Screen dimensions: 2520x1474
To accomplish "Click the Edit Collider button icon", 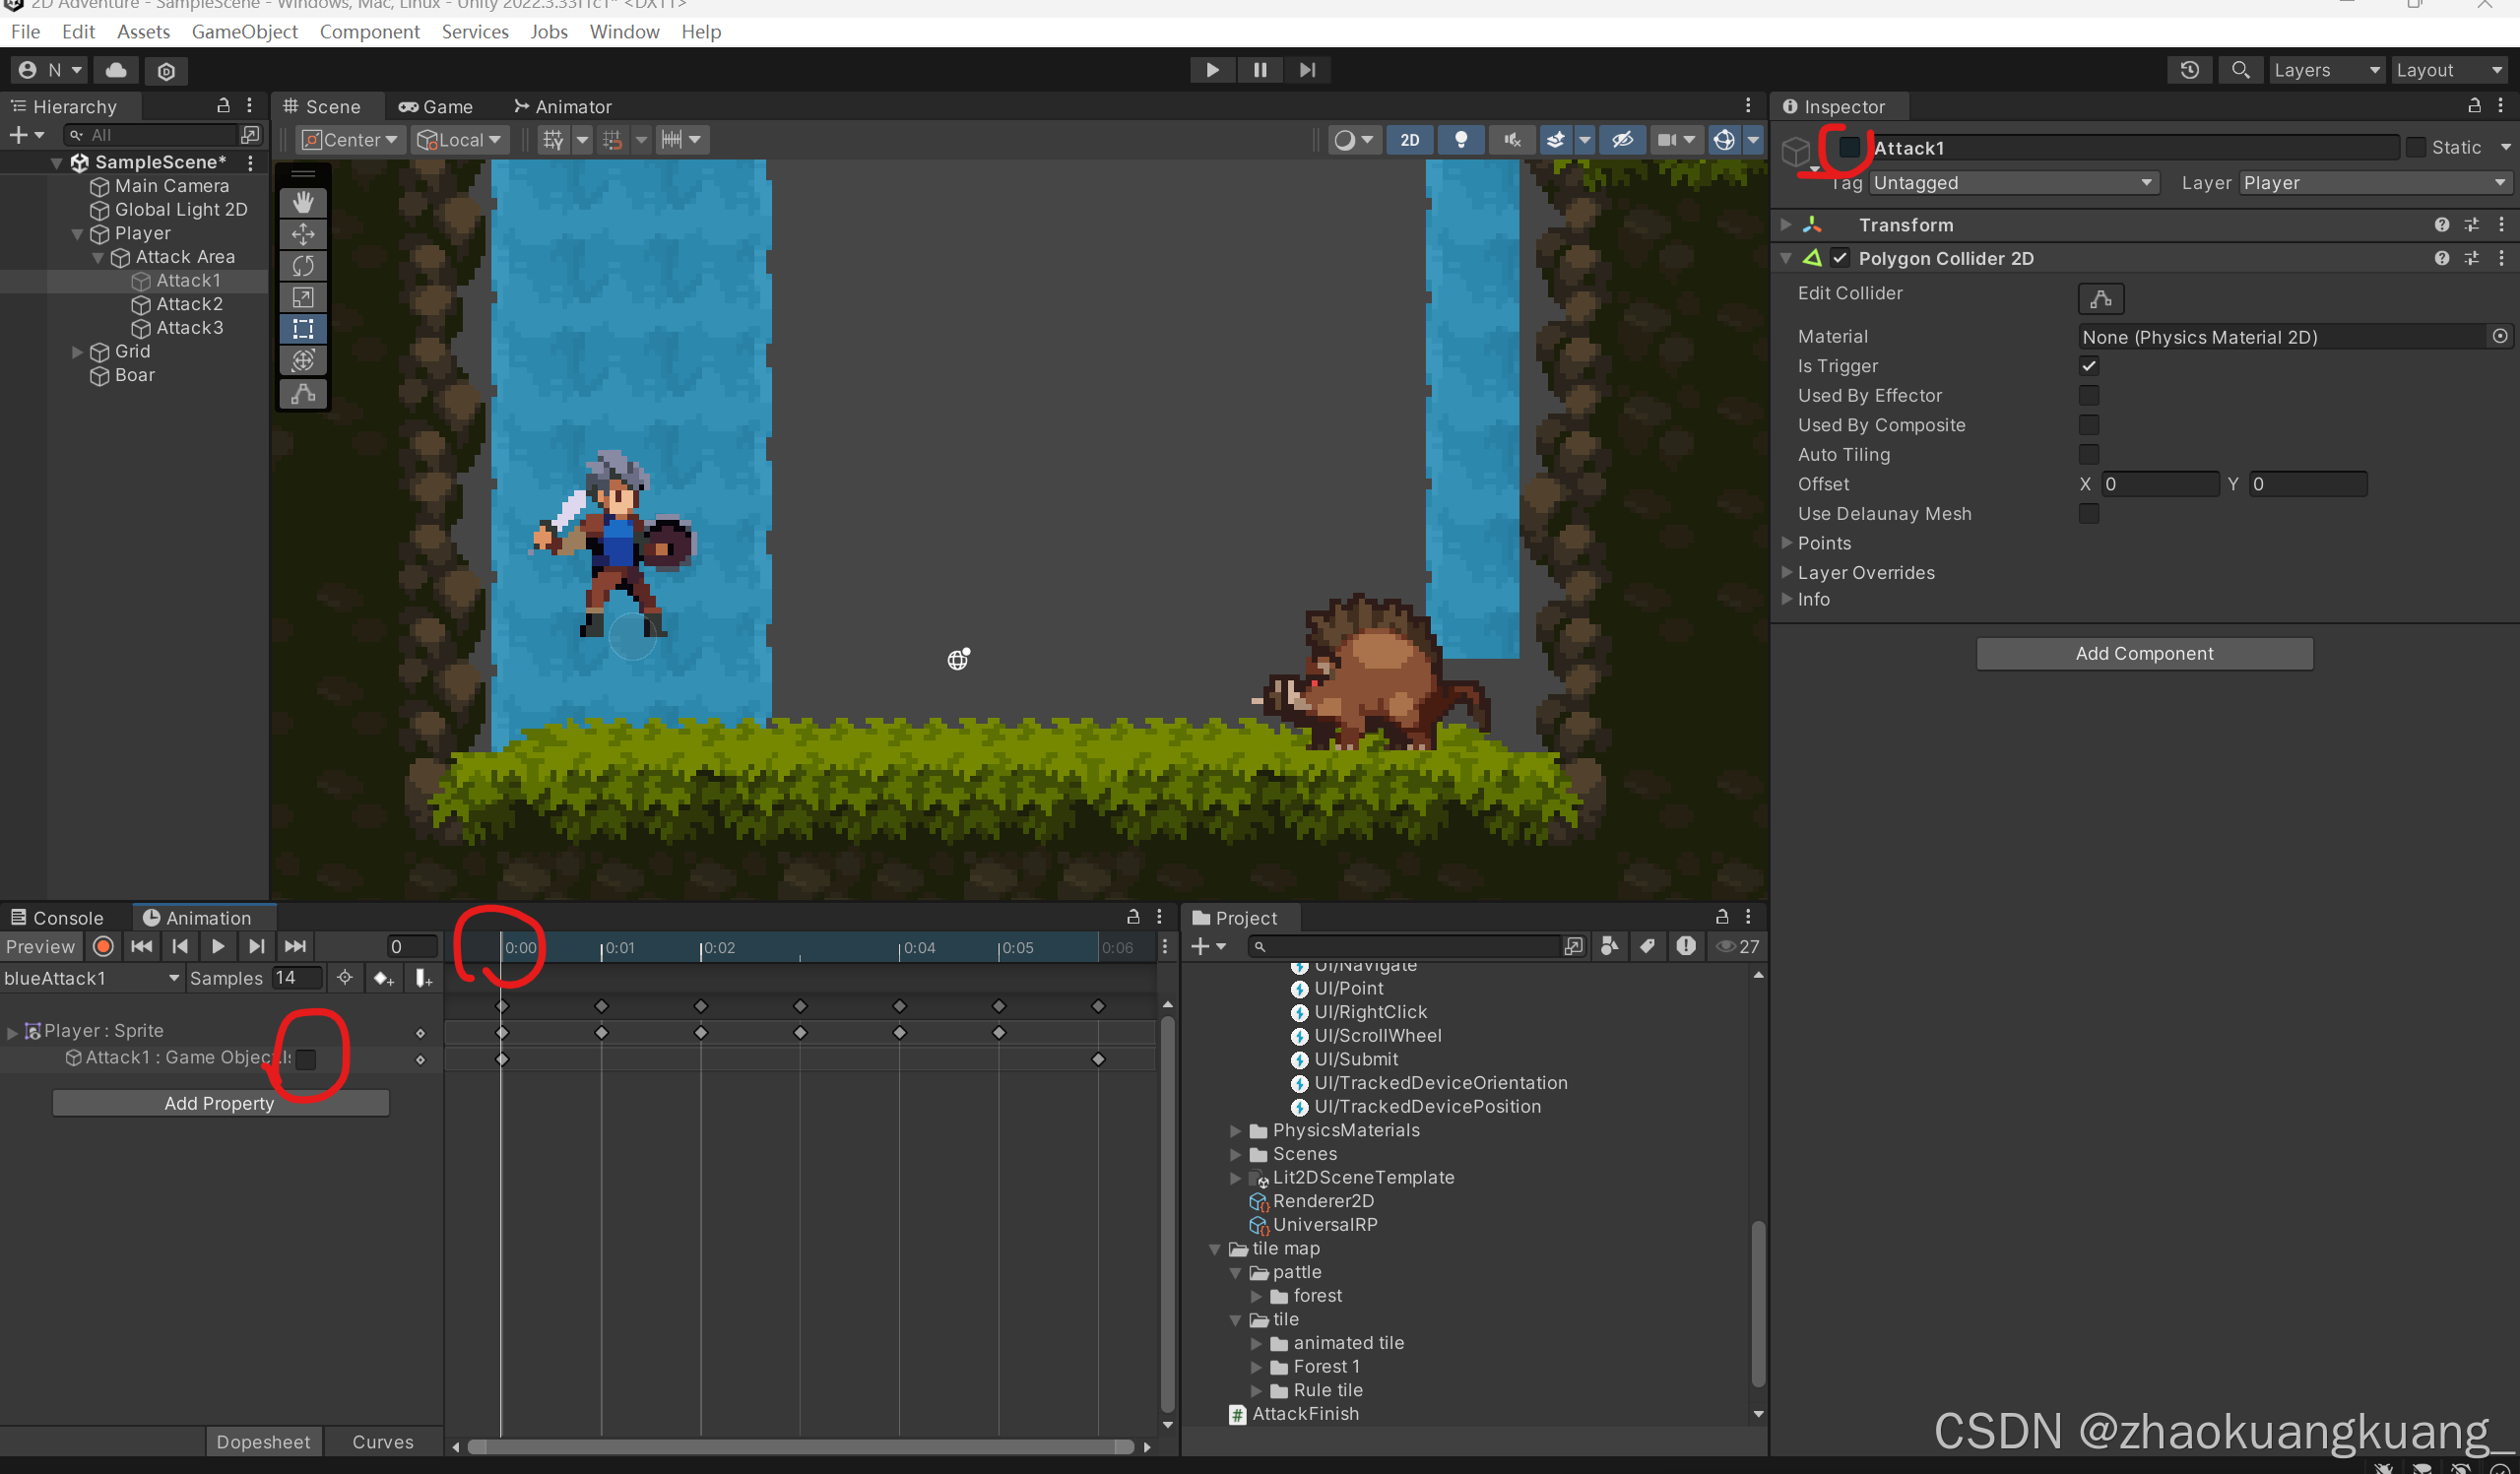I will coord(2100,298).
